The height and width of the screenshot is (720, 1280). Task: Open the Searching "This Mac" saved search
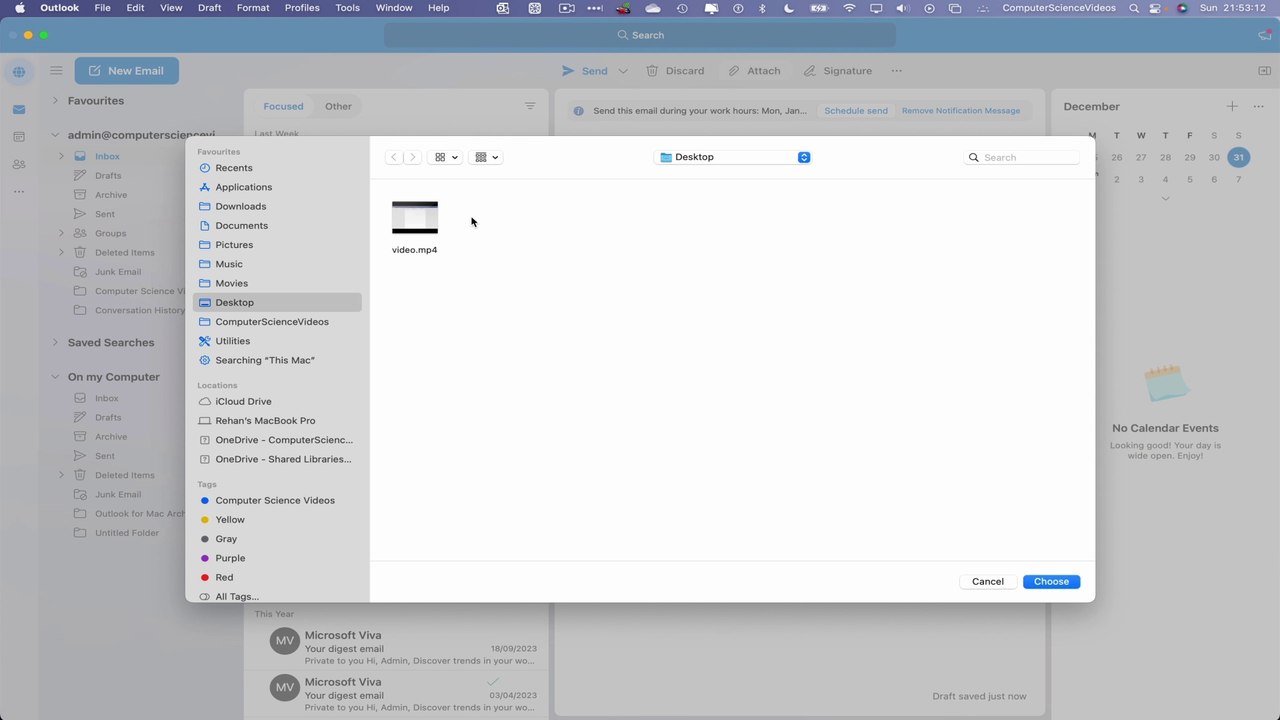(277, 360)
